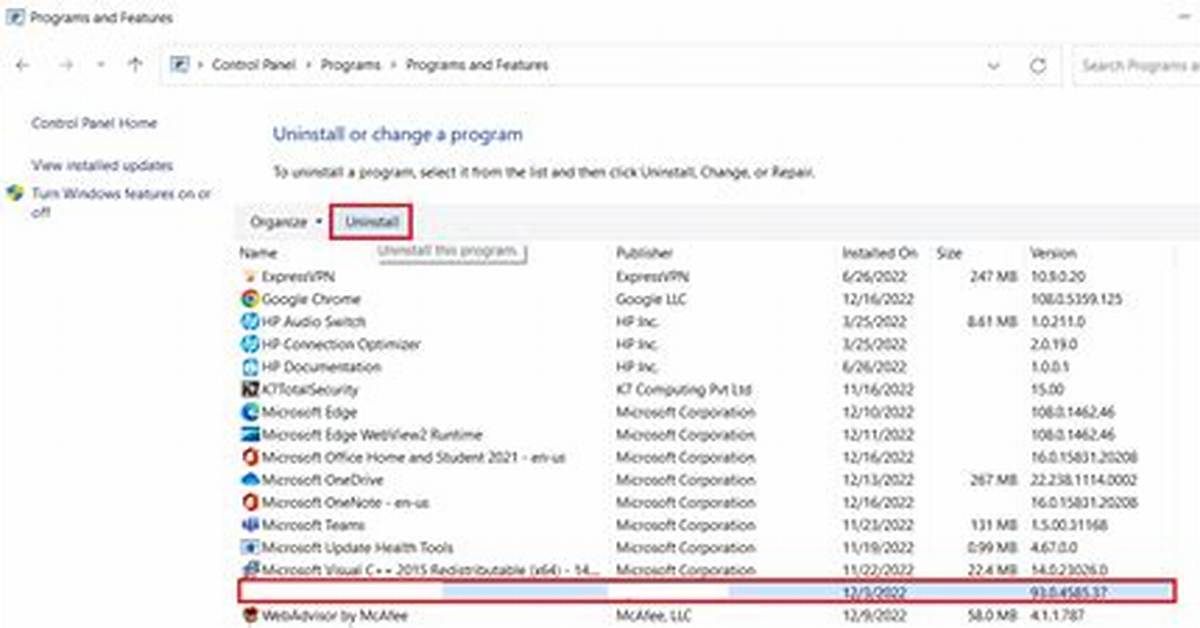
Task: Click the Edge WebView2 Runtime icon
Action: click(x=250, y=435)
